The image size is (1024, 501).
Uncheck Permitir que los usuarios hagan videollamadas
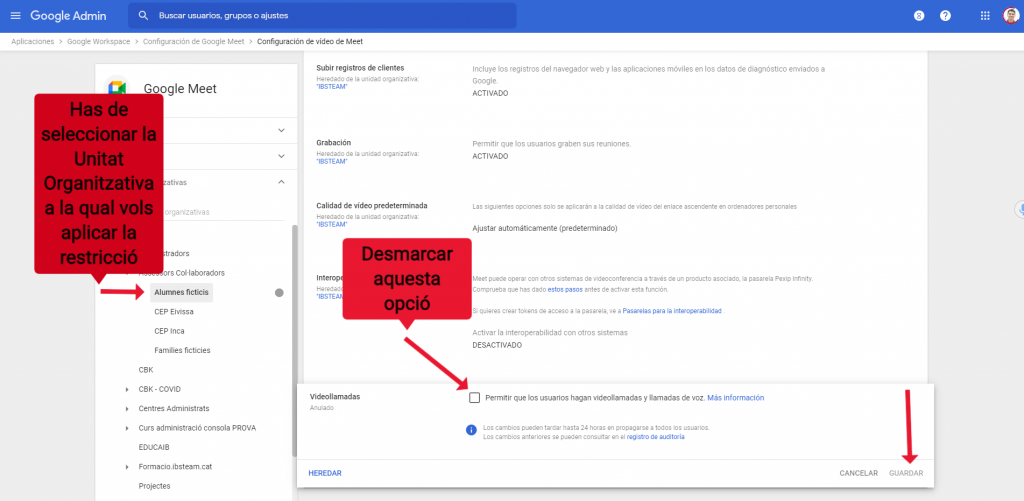[474, 398]
